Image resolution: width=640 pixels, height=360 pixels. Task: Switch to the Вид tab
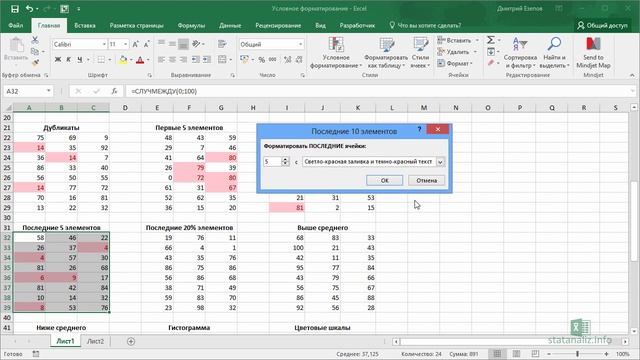pyautogui.click(x=320, y=25)
